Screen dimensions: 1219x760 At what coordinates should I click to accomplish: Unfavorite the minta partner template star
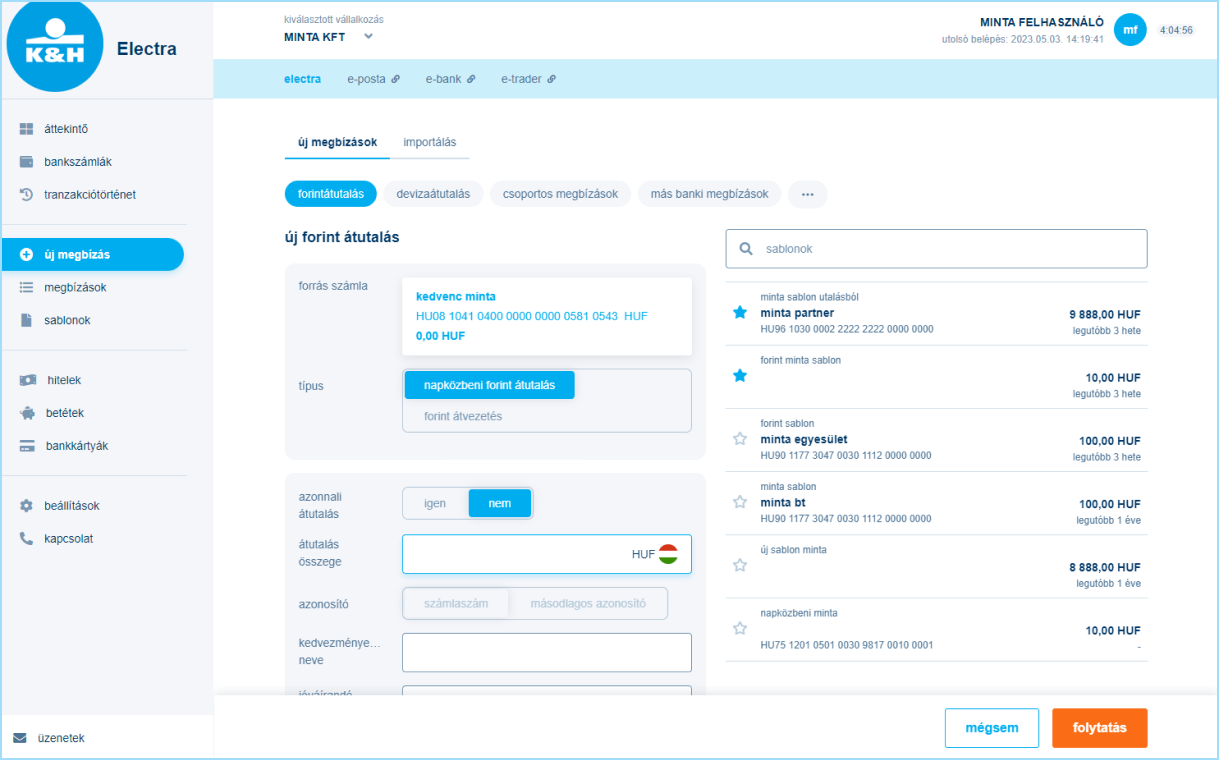740,313
